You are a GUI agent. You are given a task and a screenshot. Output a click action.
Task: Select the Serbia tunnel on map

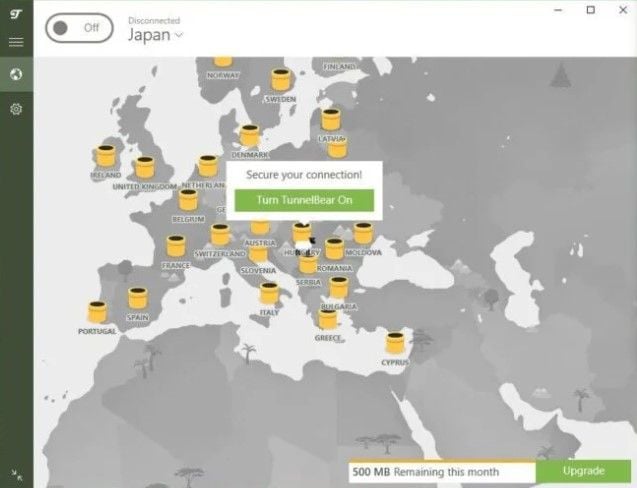pyautogui.click(x=308, y=265)
